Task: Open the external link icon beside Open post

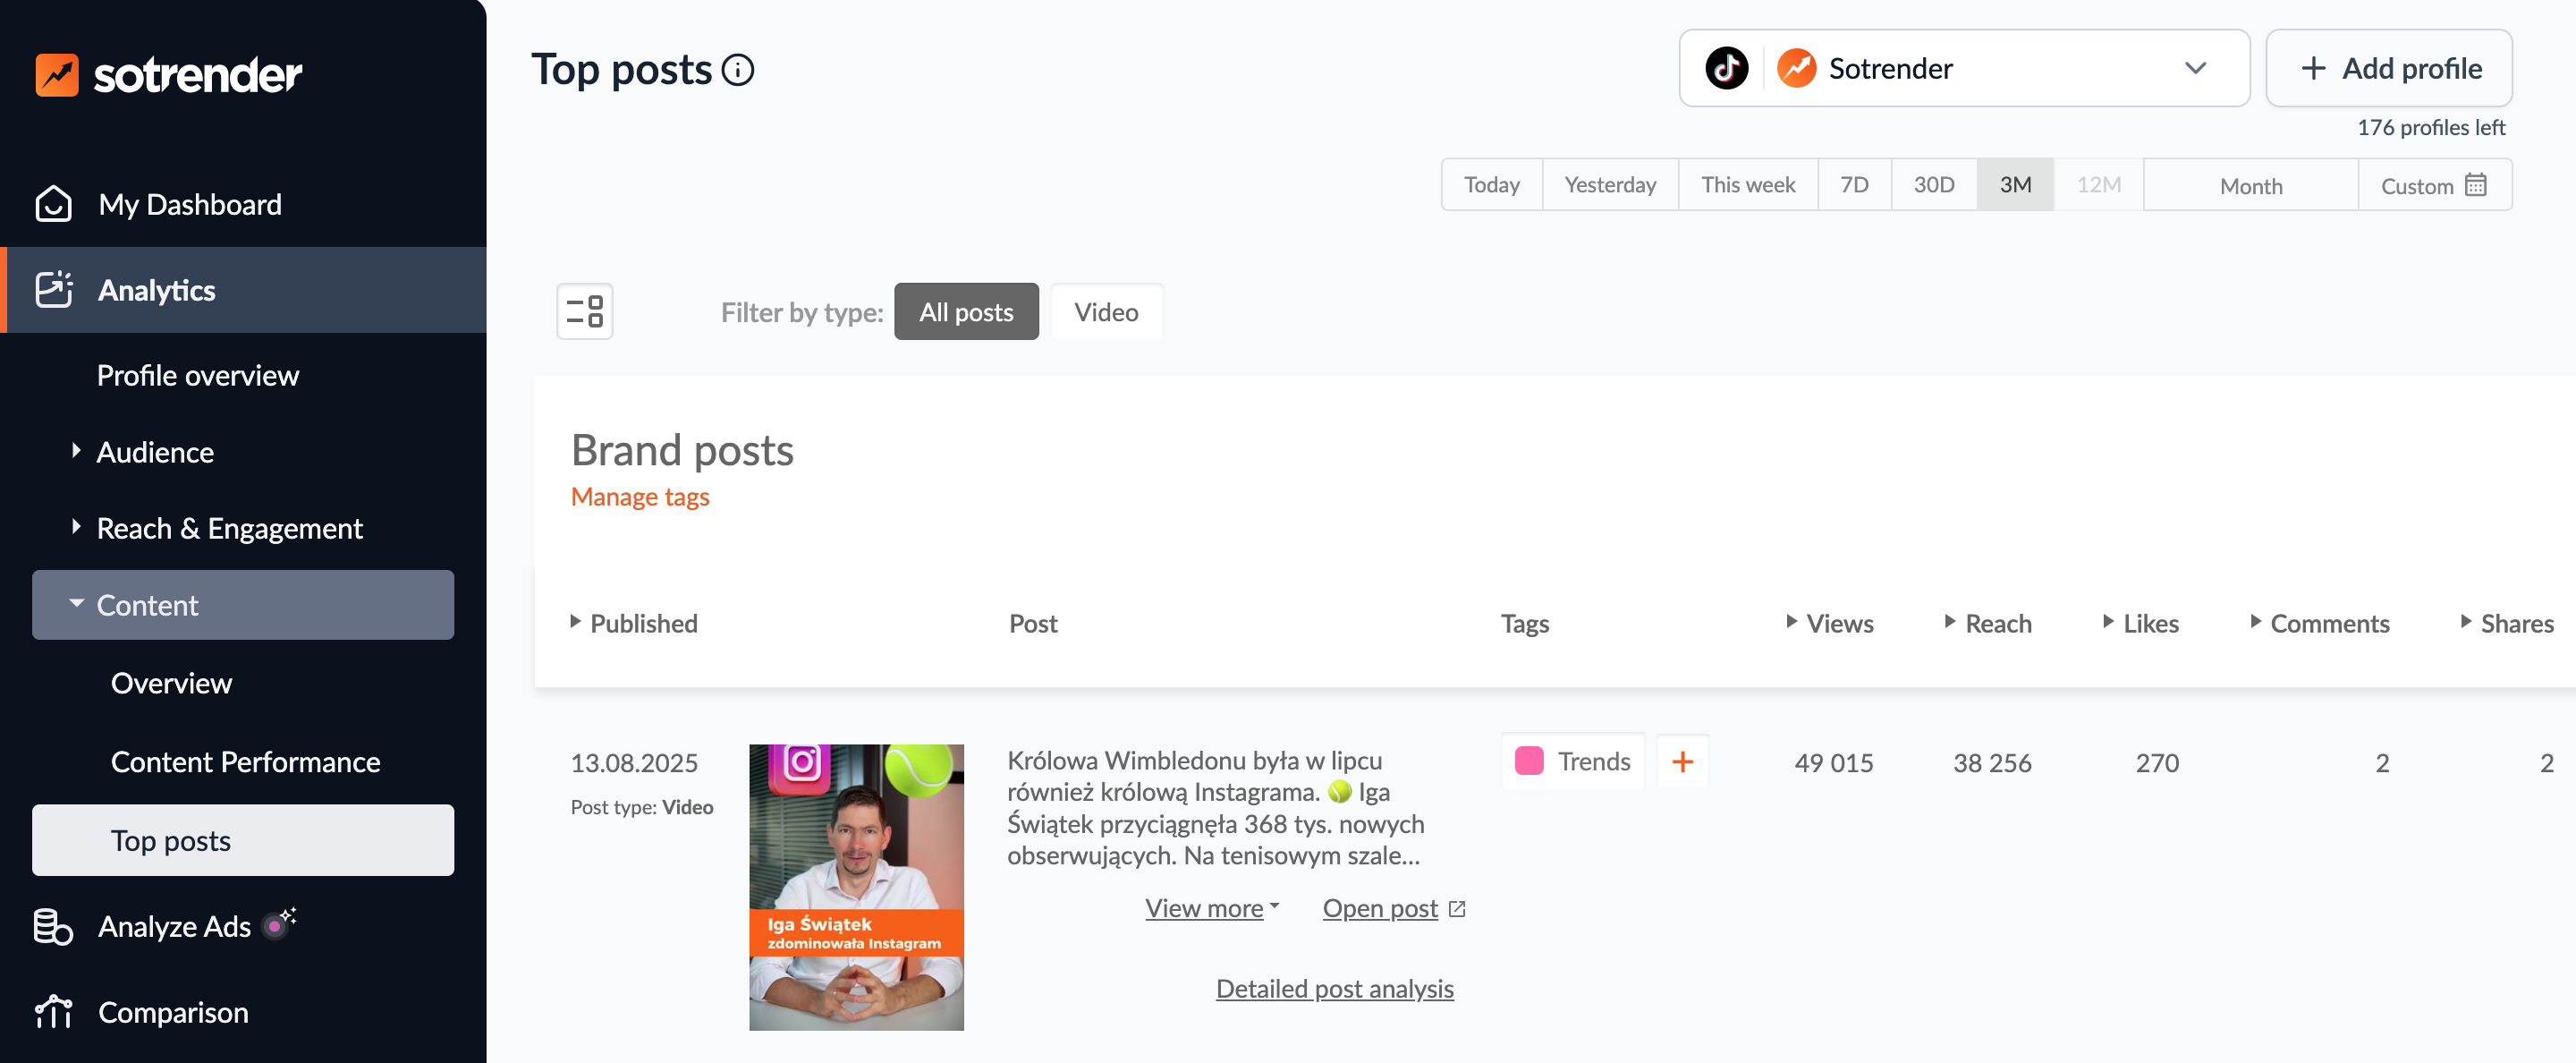Action: [x=1458, y=908]
